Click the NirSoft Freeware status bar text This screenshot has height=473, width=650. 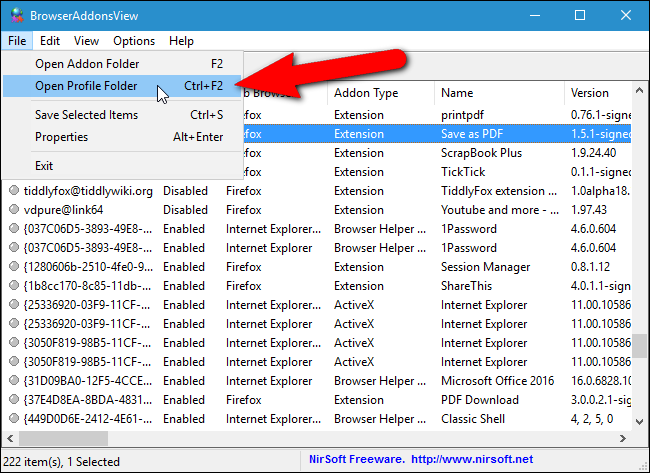pos(357,459)
